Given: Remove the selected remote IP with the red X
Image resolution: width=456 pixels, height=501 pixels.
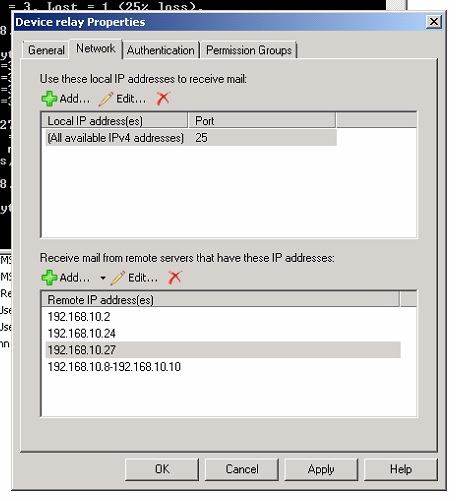Looking at the screenshot, I should pos(175,277).
